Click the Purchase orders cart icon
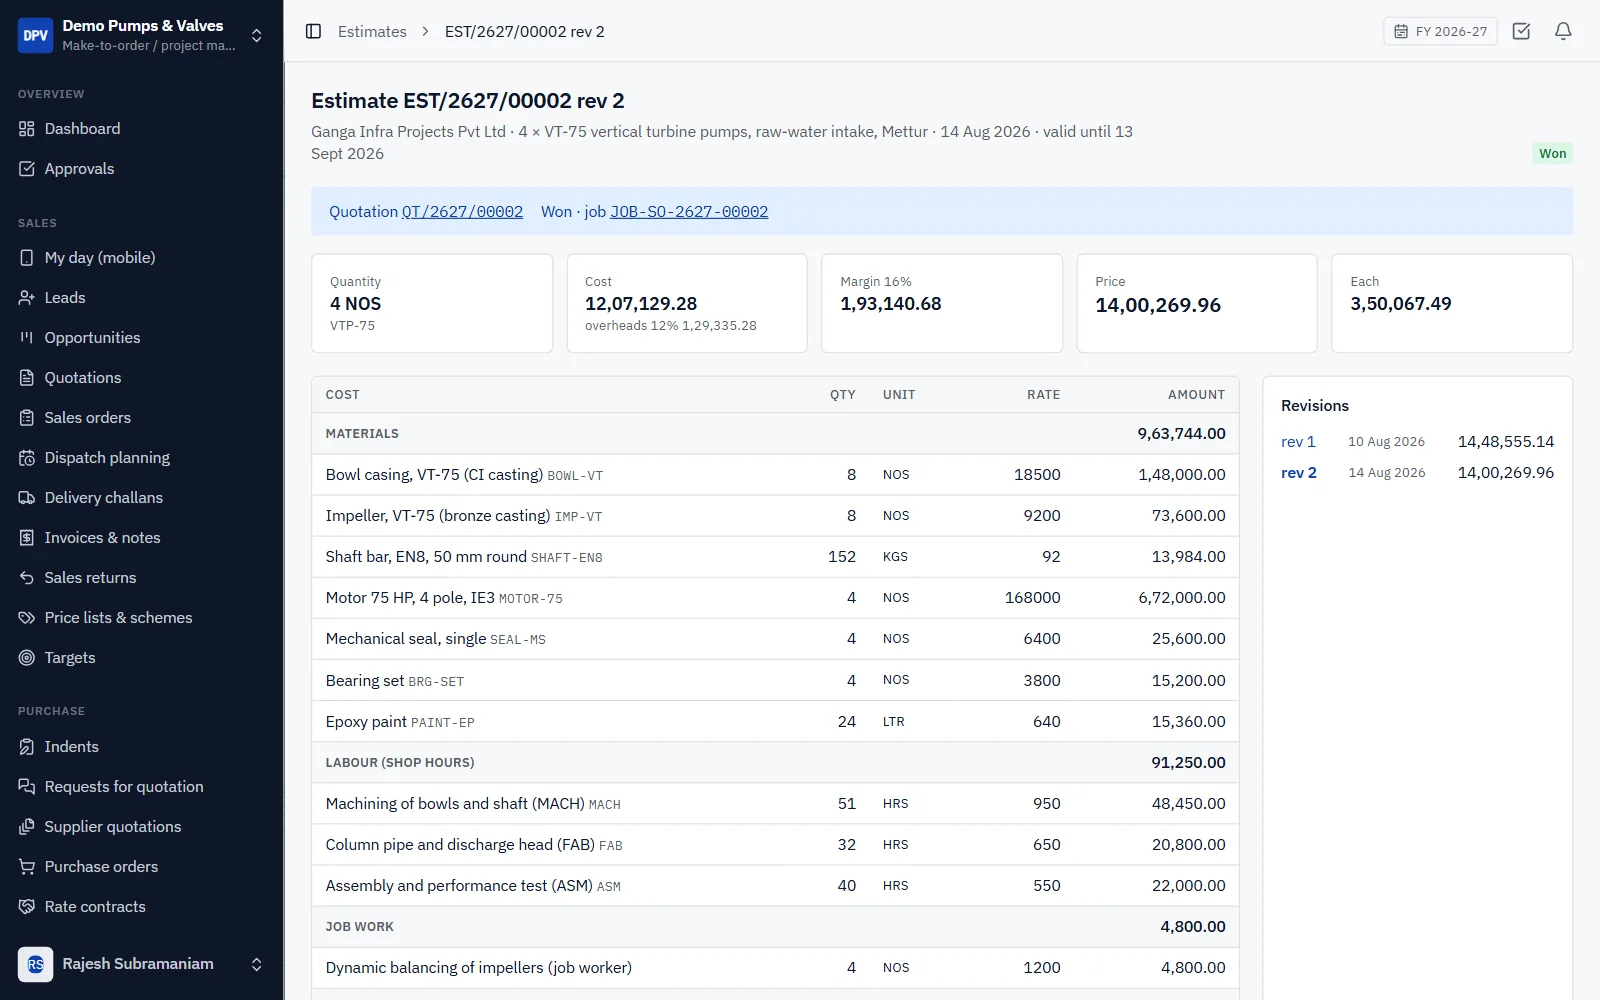Image resolution: width=1600 pixels, height=1000 pixels. 27,867
